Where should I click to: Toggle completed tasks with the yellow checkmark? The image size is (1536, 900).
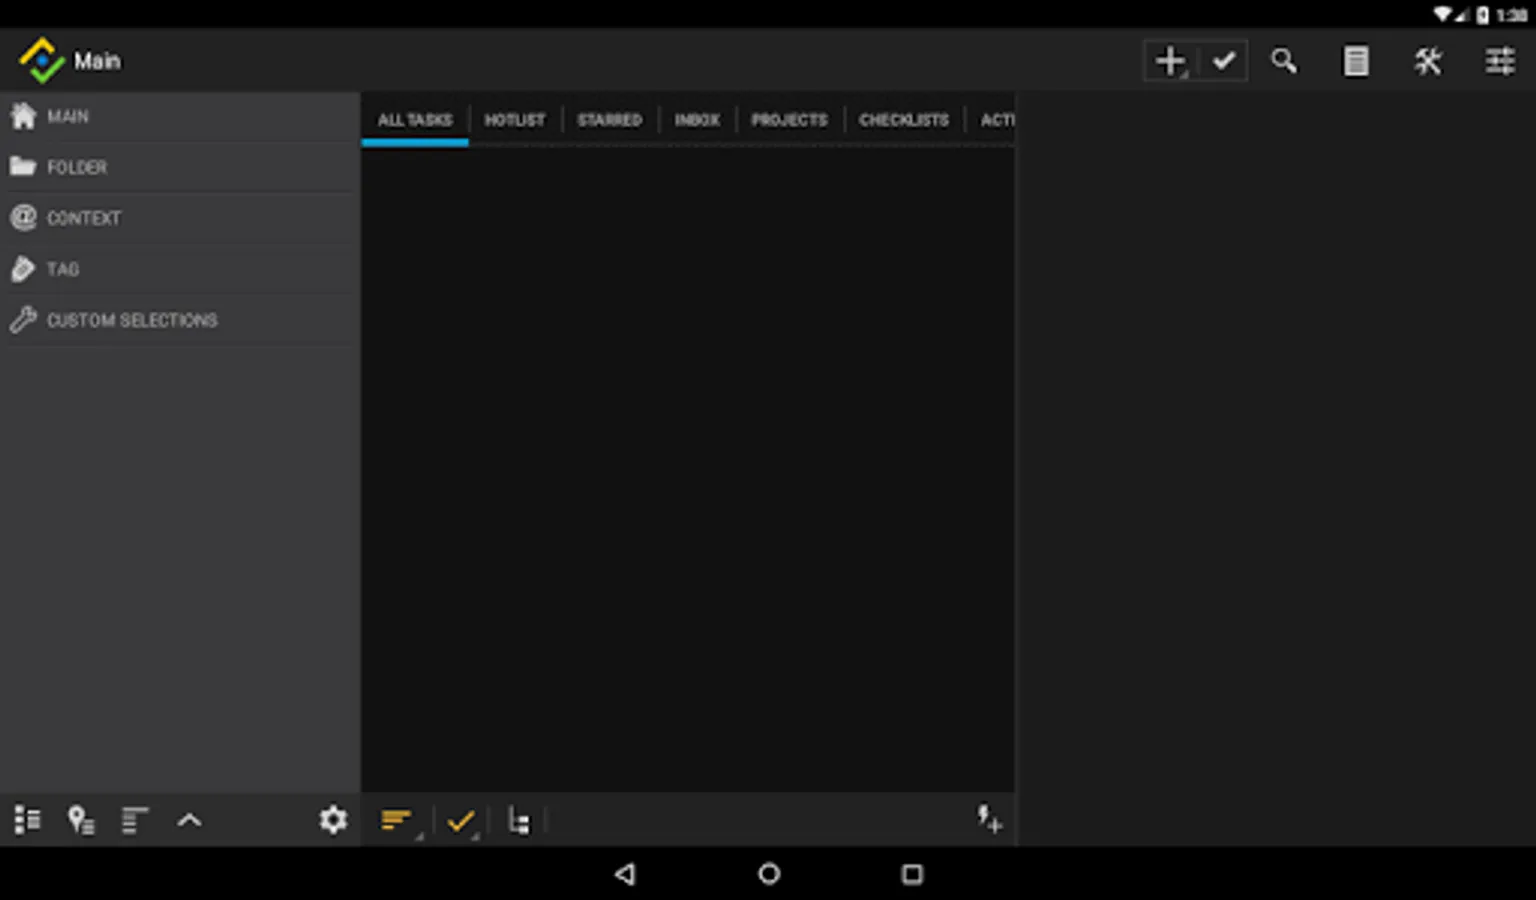click(461, 820)
